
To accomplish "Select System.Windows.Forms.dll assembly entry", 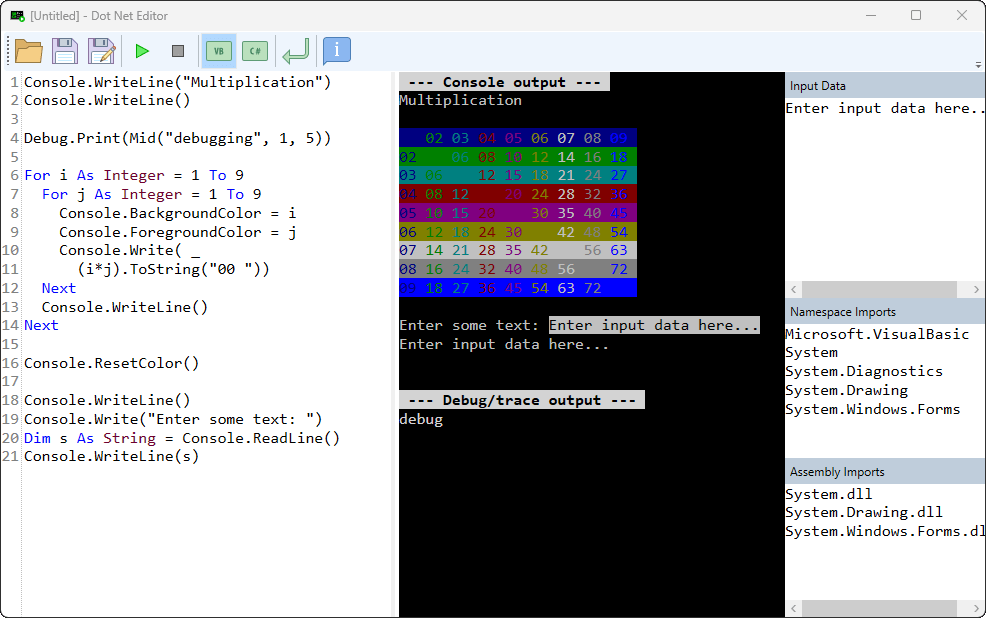I will click(x=885, y=531).
